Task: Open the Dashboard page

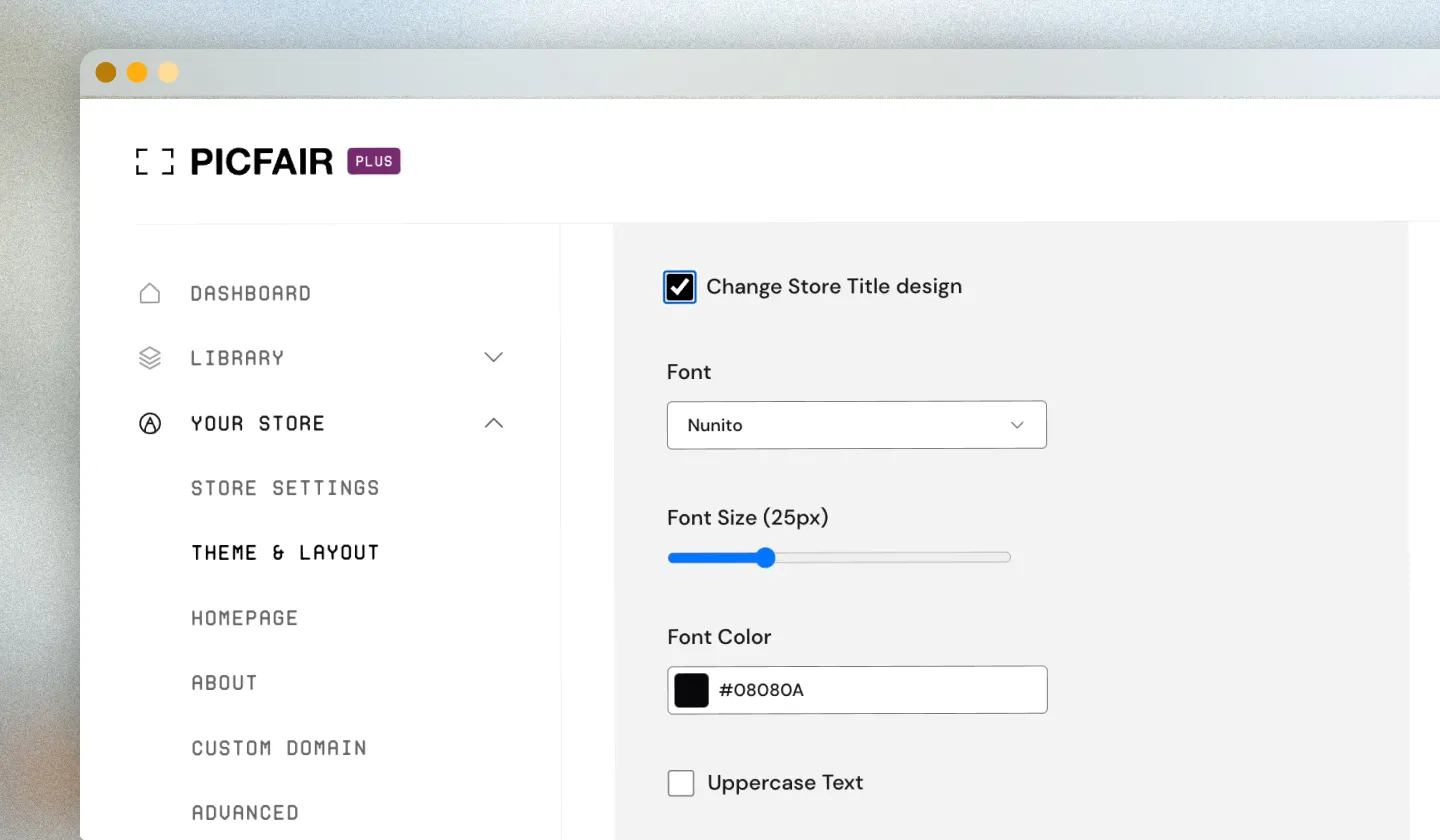Action: 251,293
